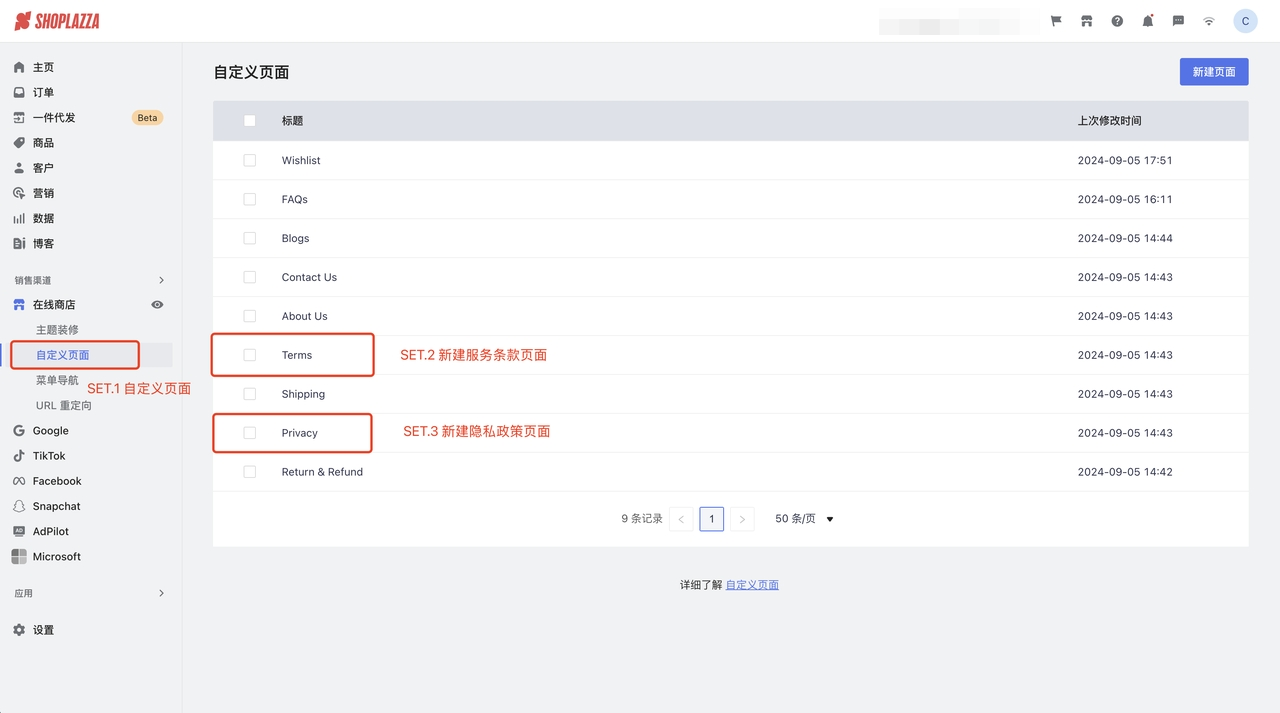
Task: Open the help question mark icon
Action: click(1117, 21)
